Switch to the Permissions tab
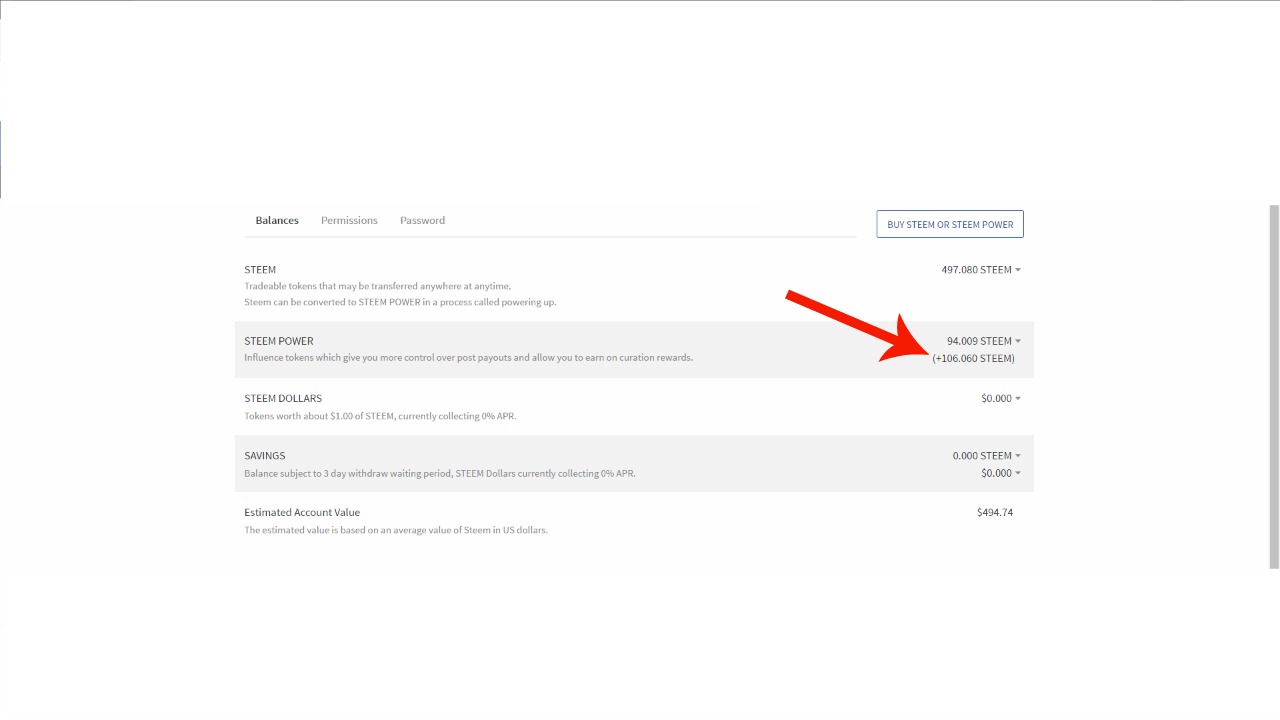This screenshot has height=720, width=1280. 349,220
